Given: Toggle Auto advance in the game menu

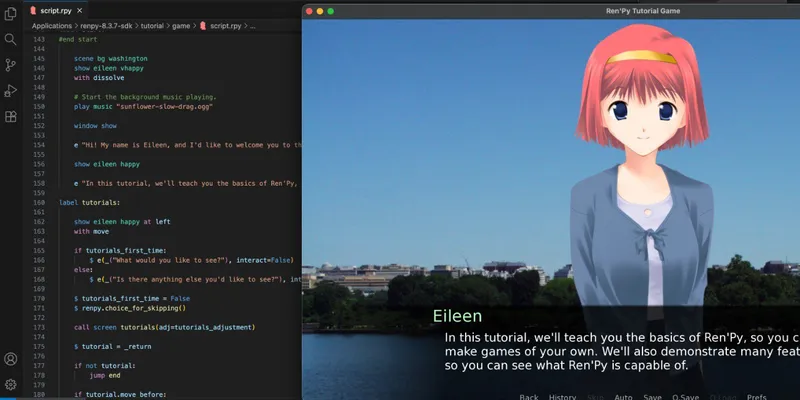Looking at the screenshot, I should click(622, 397).
